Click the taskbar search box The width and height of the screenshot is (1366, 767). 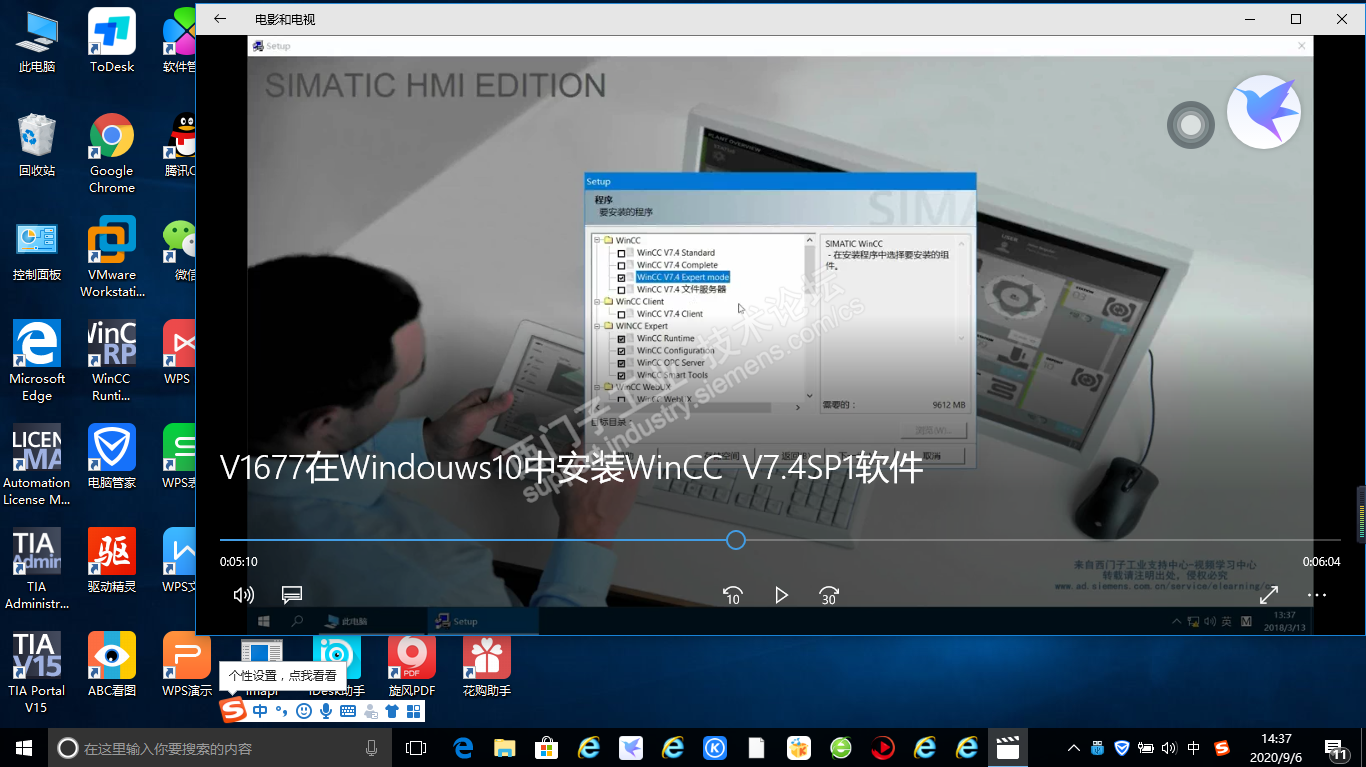220,748
